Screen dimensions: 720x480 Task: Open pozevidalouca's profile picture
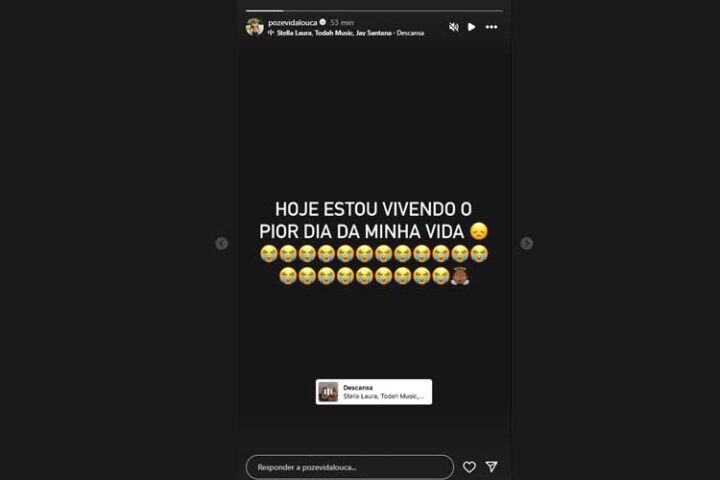coord(255,27)
